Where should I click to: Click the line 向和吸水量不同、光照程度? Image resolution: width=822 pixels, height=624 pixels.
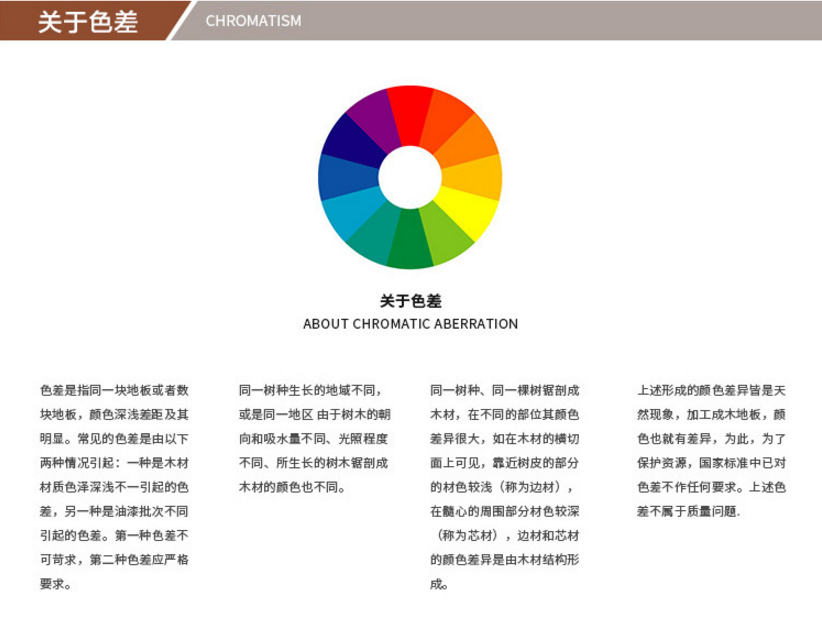(x=313, y=439)
